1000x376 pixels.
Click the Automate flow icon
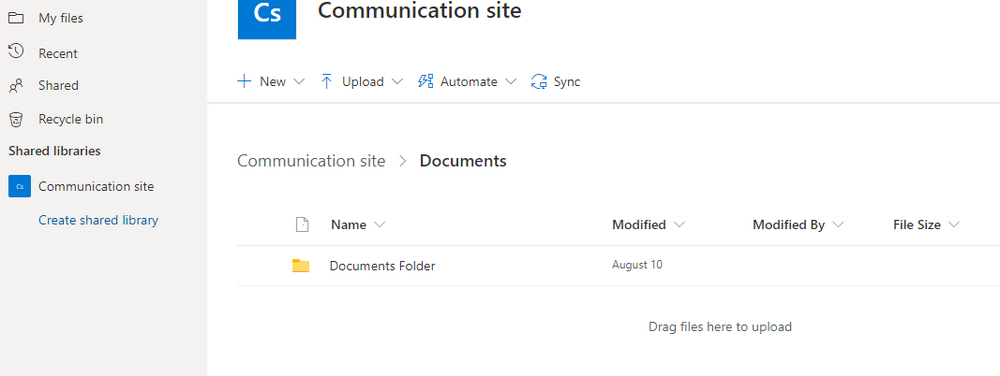pos(425,81)
